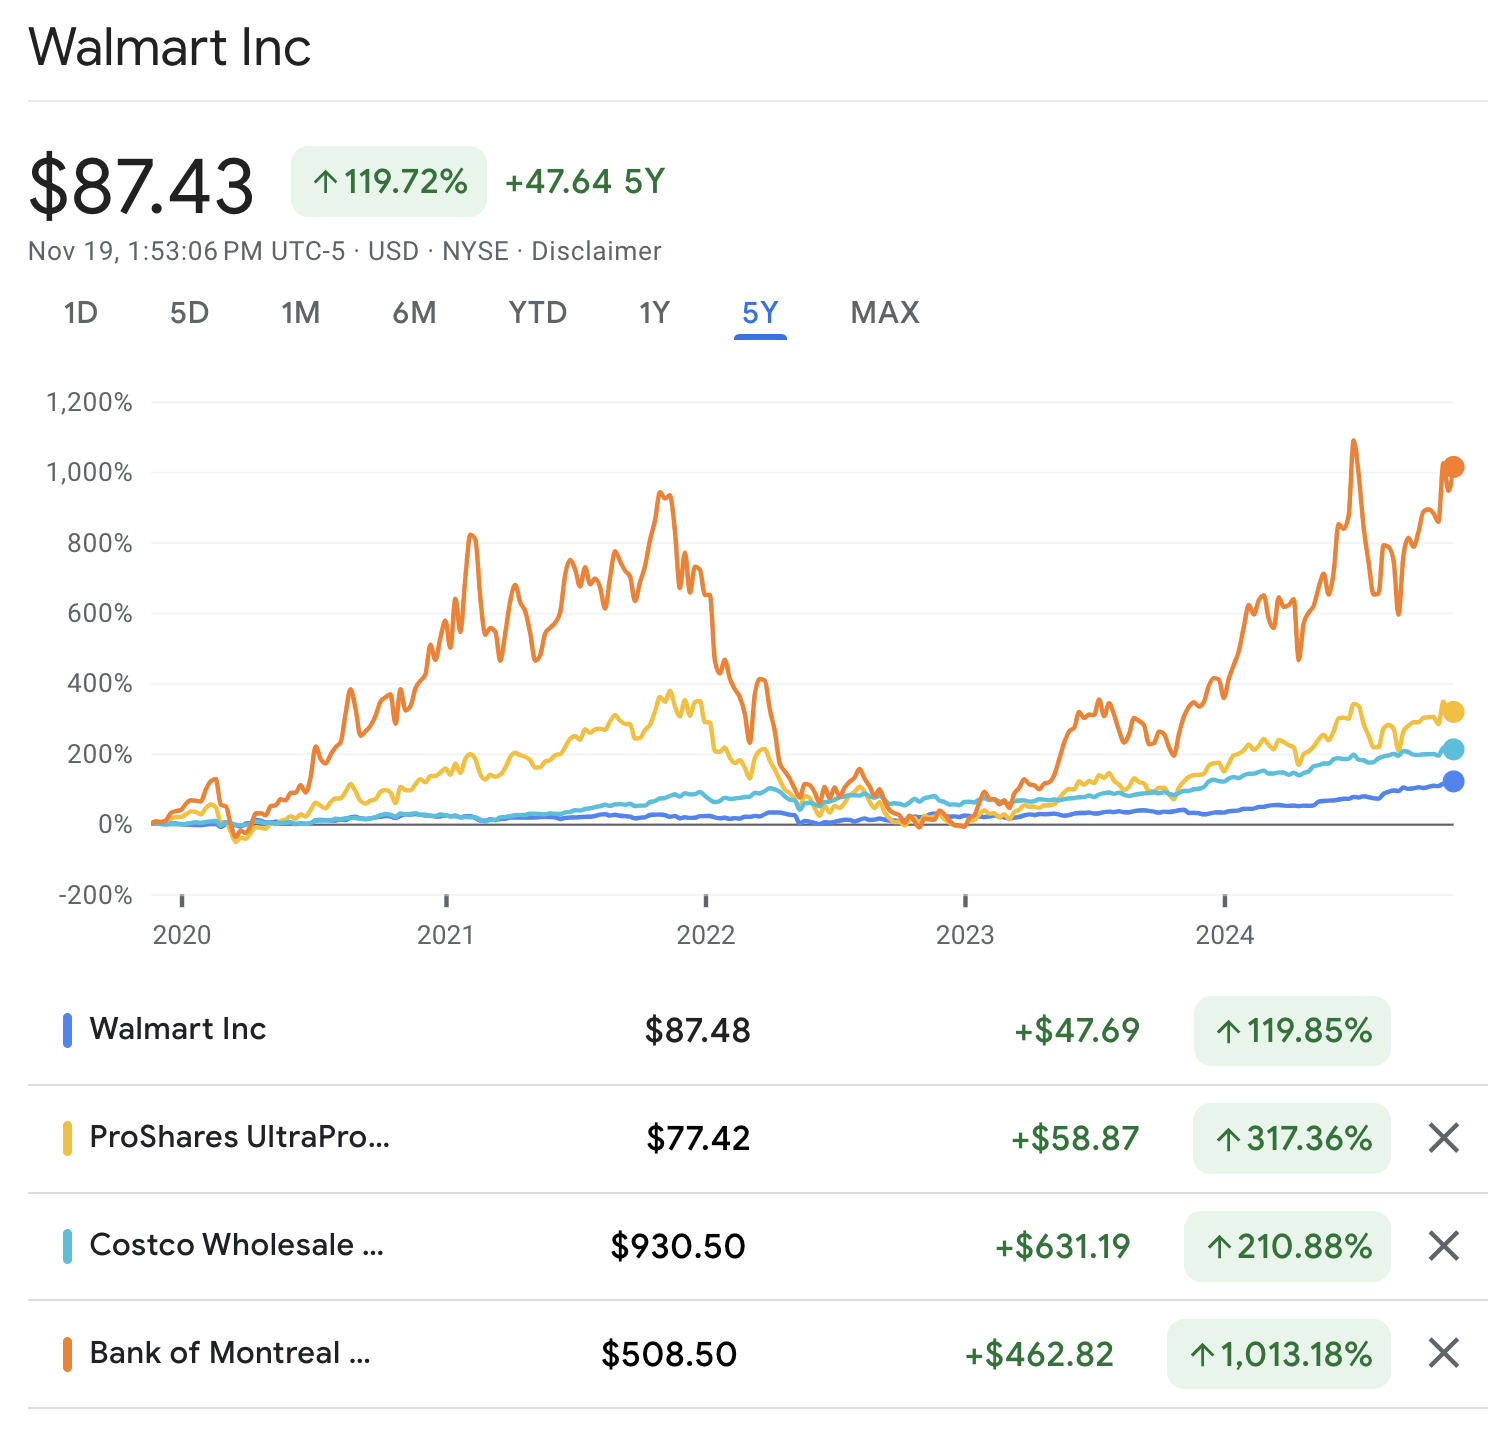The image size is (1488, 1430).
Task: Select the 1D time range tab
Action: 80,313
